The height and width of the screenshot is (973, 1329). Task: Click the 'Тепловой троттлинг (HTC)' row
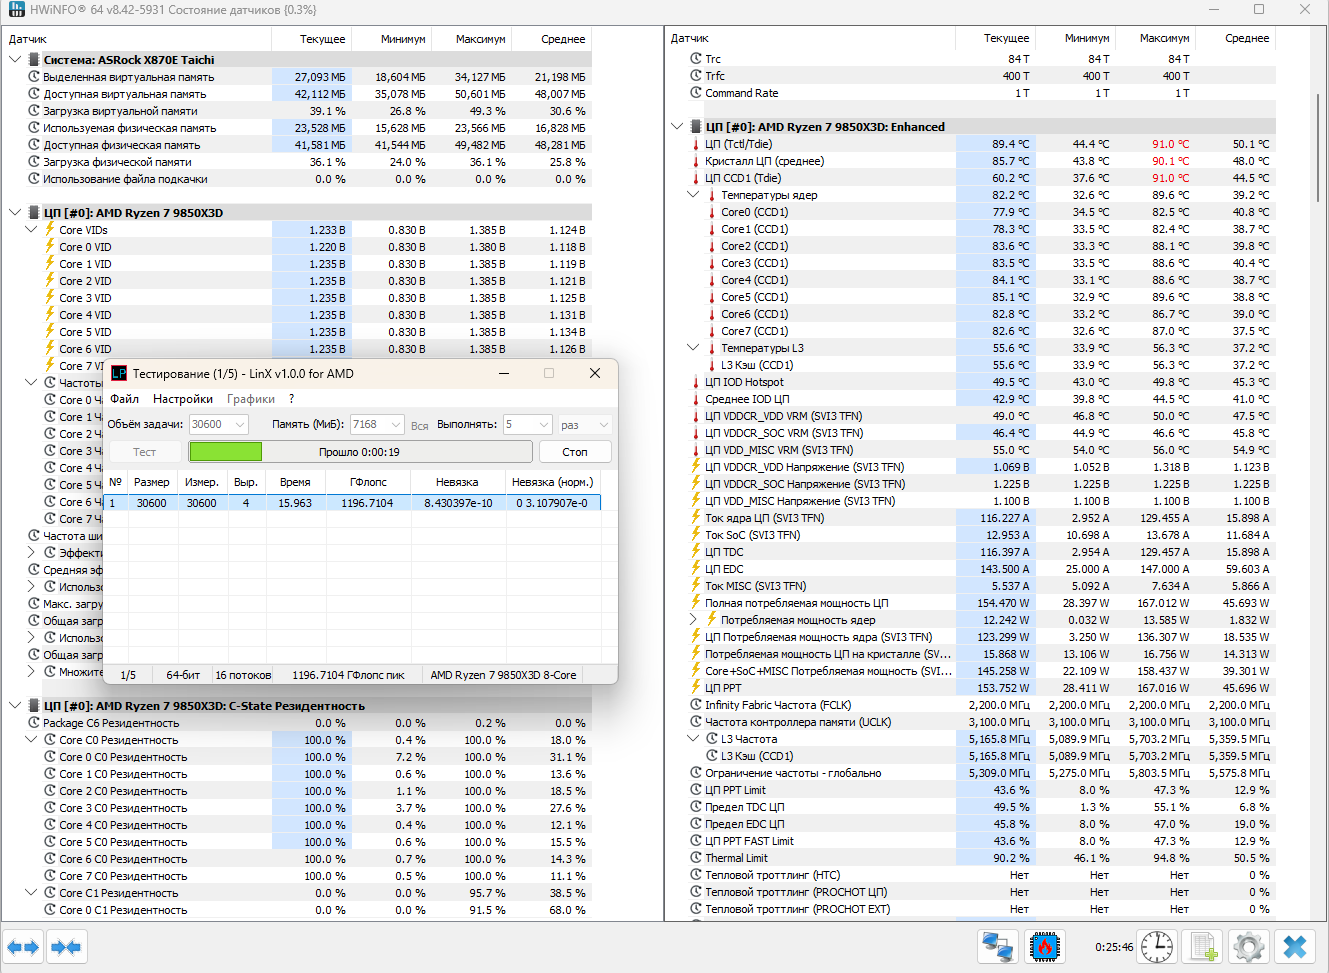click(981, 875)
